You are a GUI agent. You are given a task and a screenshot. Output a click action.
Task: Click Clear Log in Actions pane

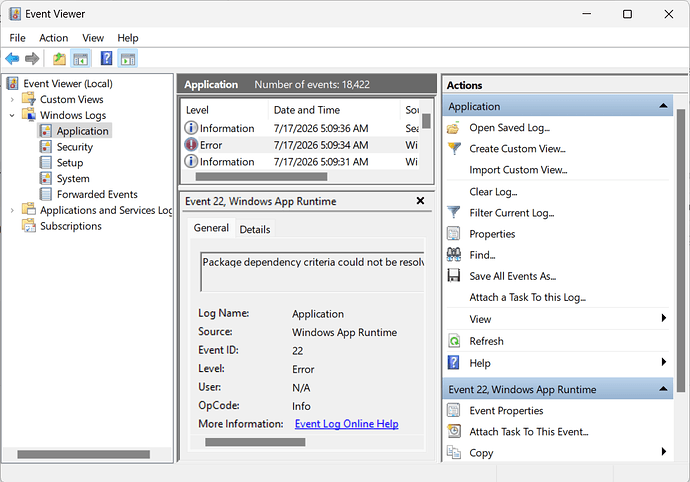(x=493, y=192)
